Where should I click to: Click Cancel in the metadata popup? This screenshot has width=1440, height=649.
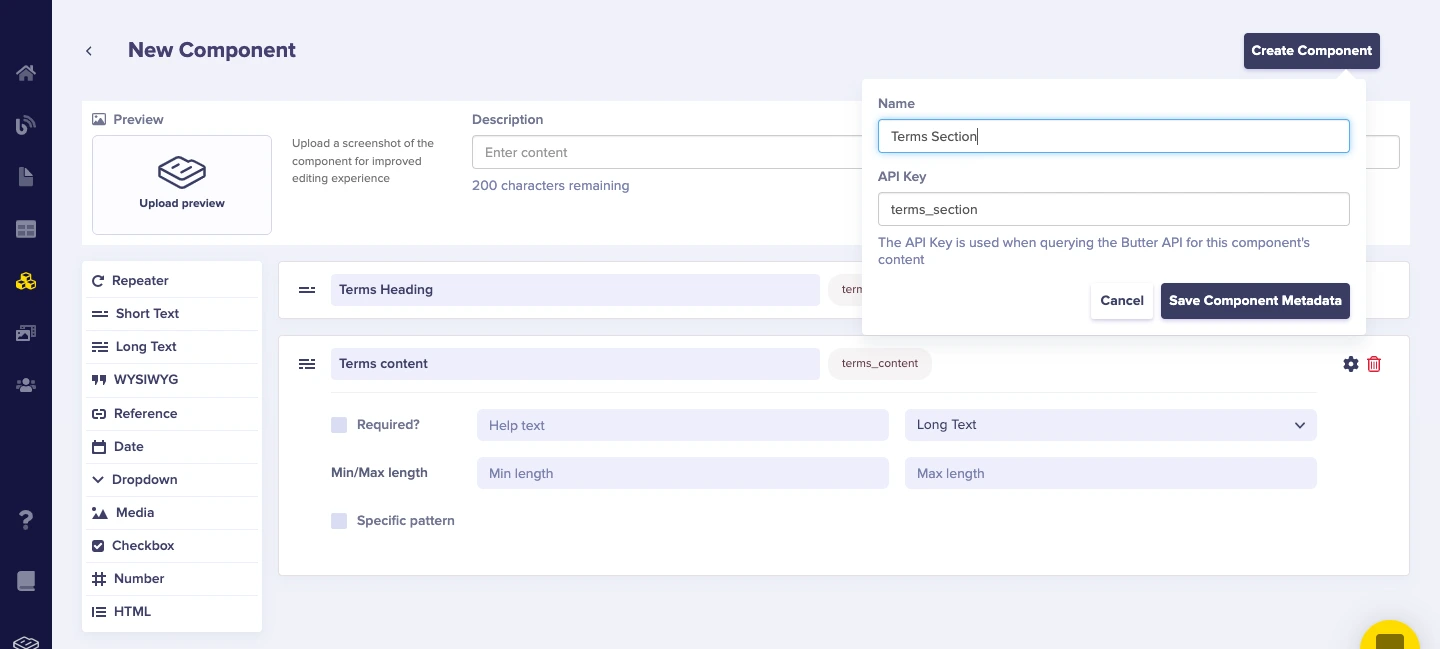pyautogui.click(x=1122, y=301)
